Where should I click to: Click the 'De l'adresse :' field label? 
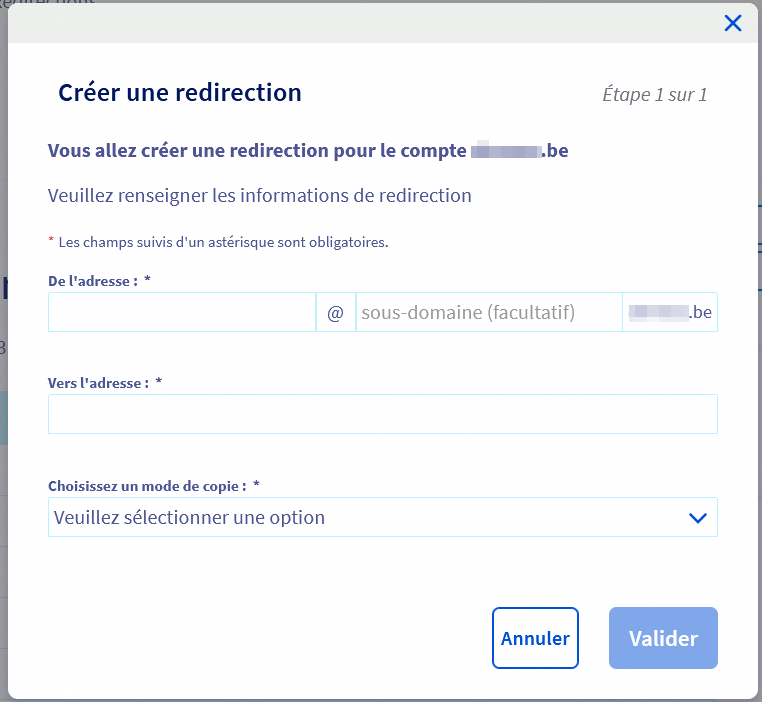click(x=93, y=281)
